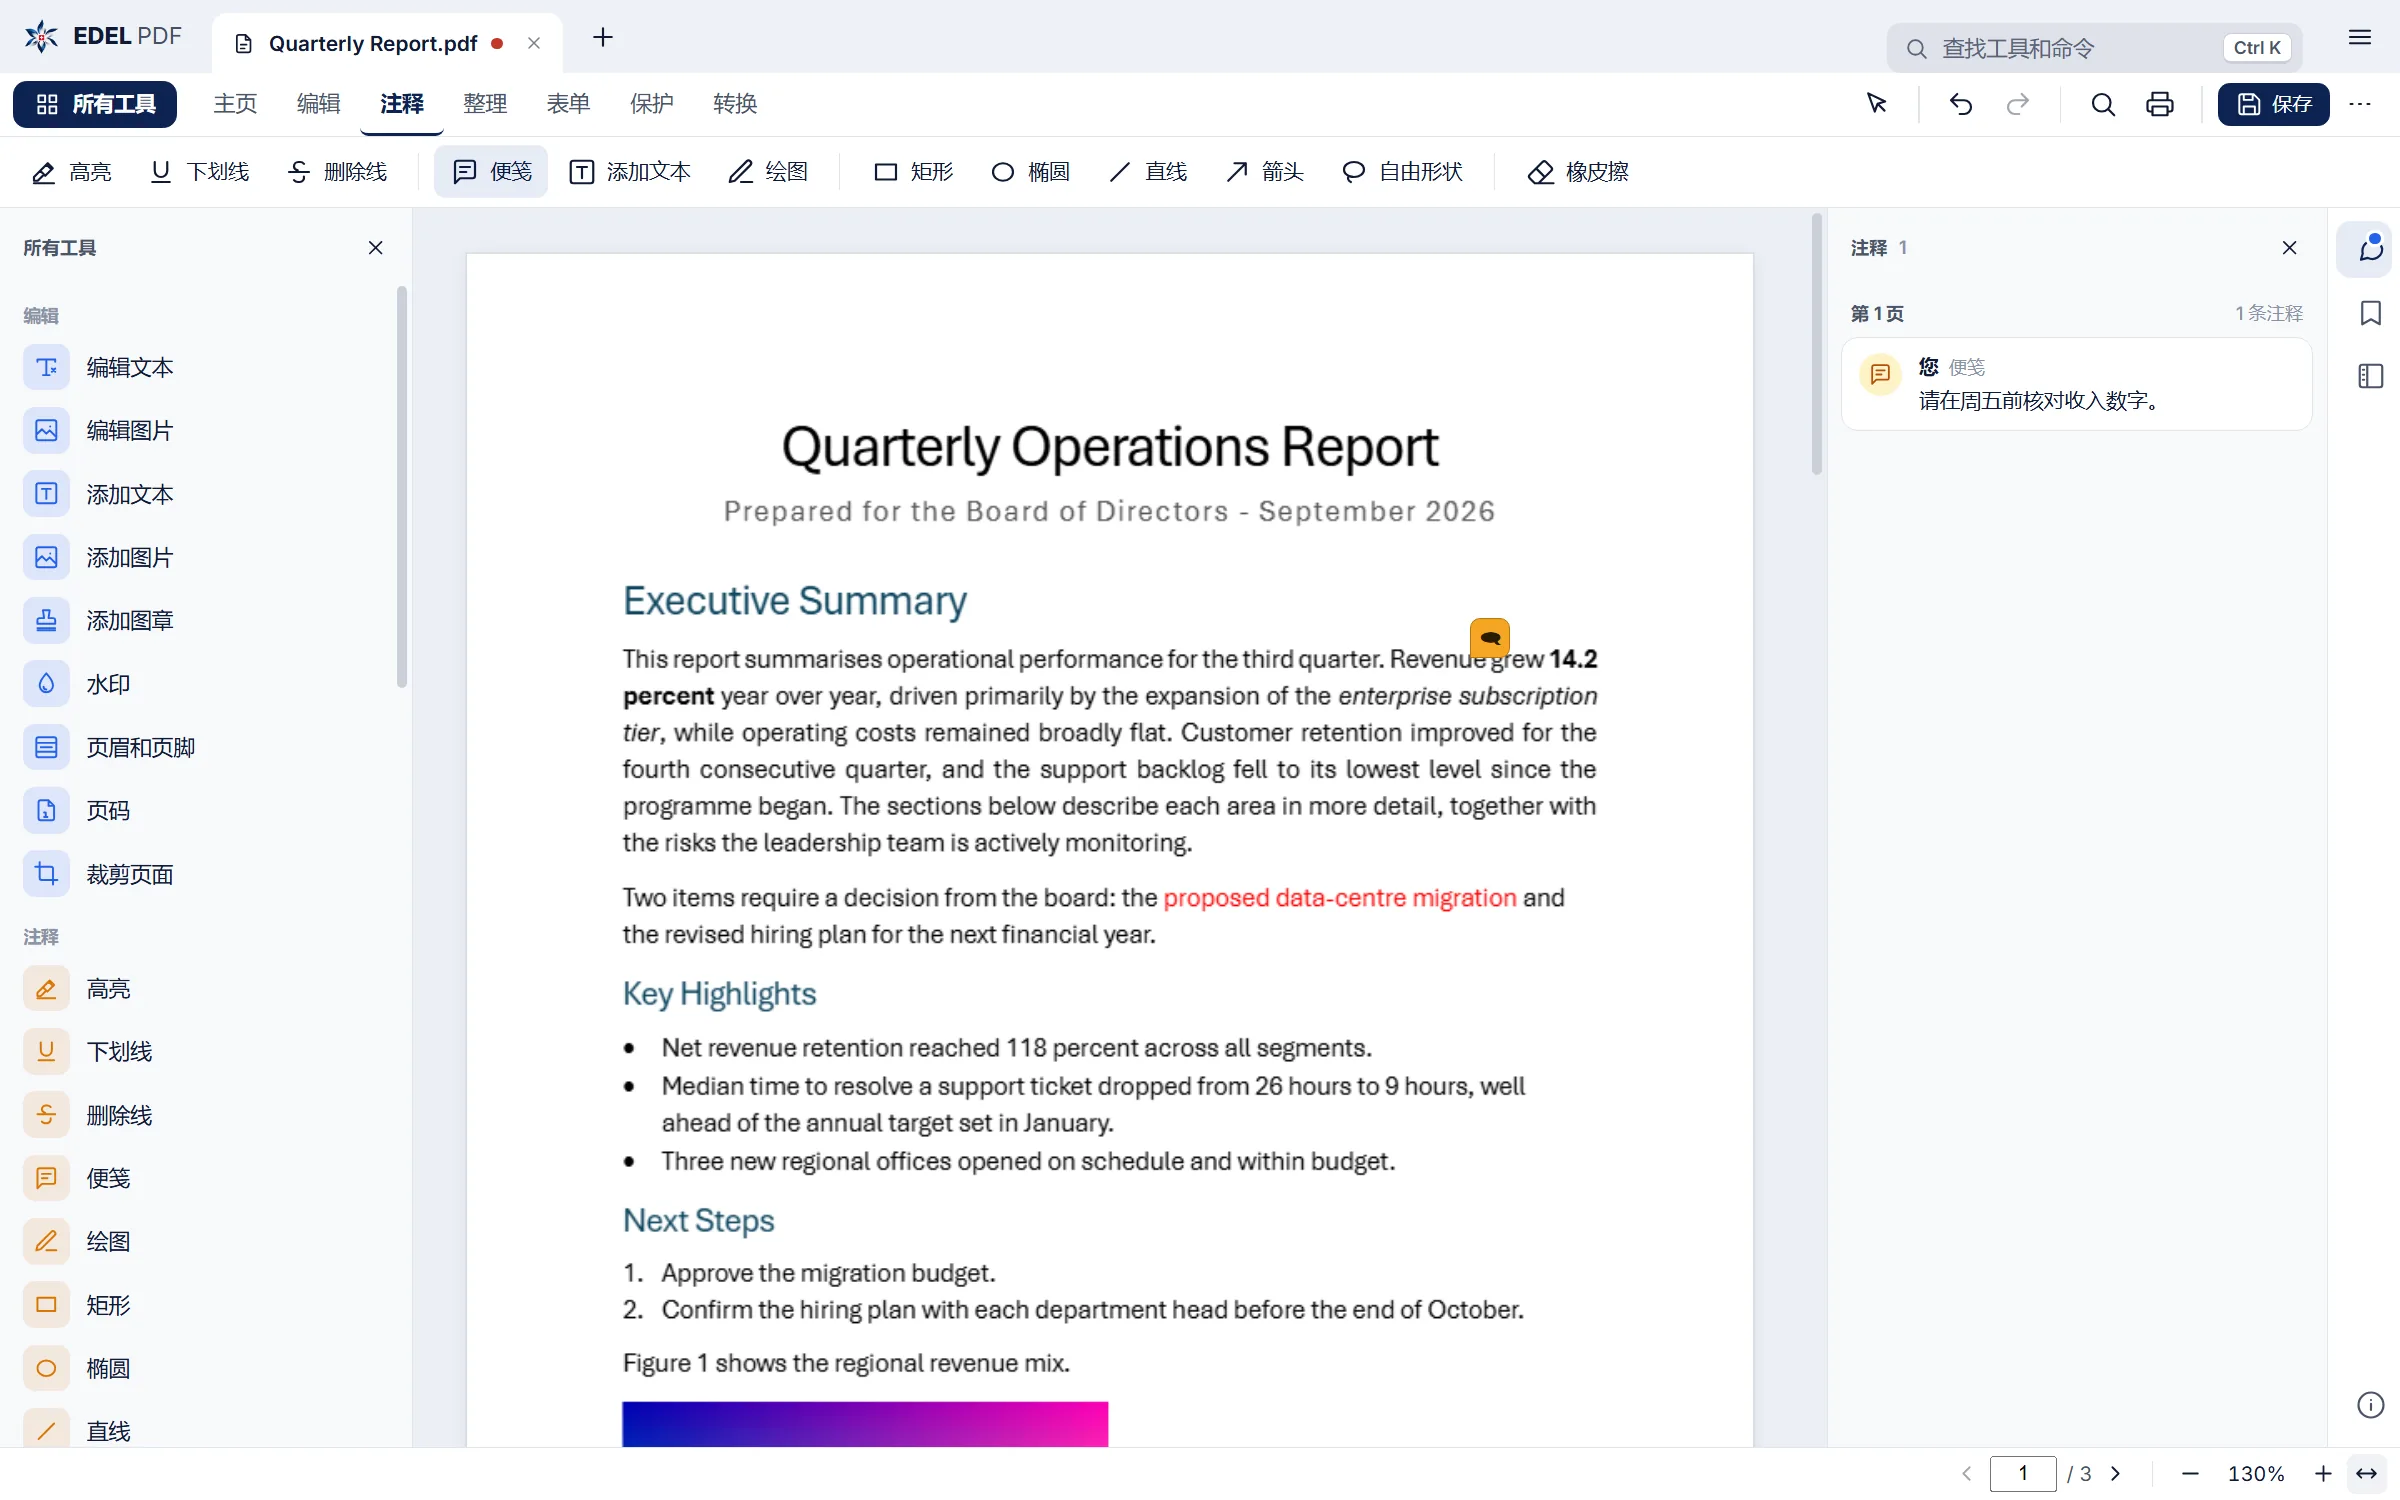Select the Highlight (高亮) tool in annotation toolbar
2400x1500 pixels.
click(71, 172)
